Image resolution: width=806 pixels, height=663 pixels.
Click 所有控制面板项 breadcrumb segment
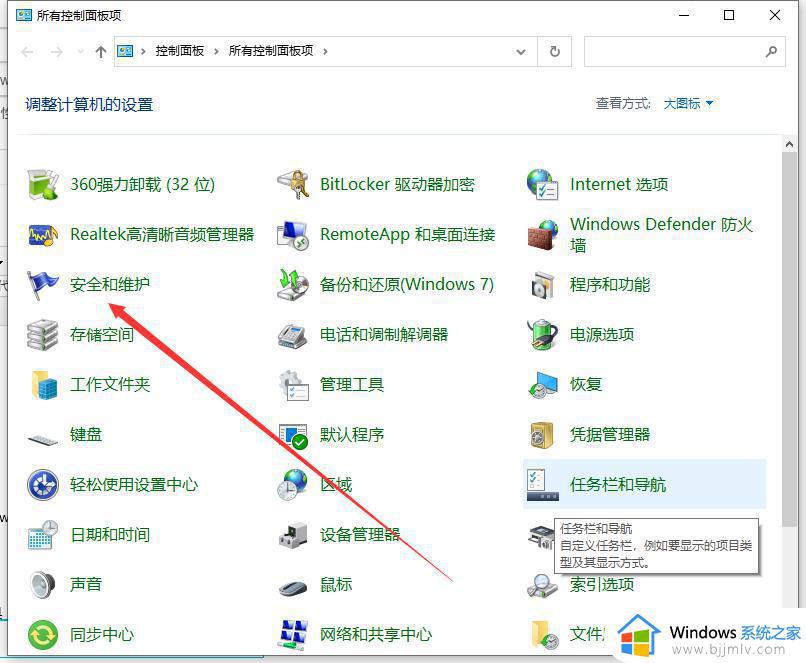click(x=271, y=51)
